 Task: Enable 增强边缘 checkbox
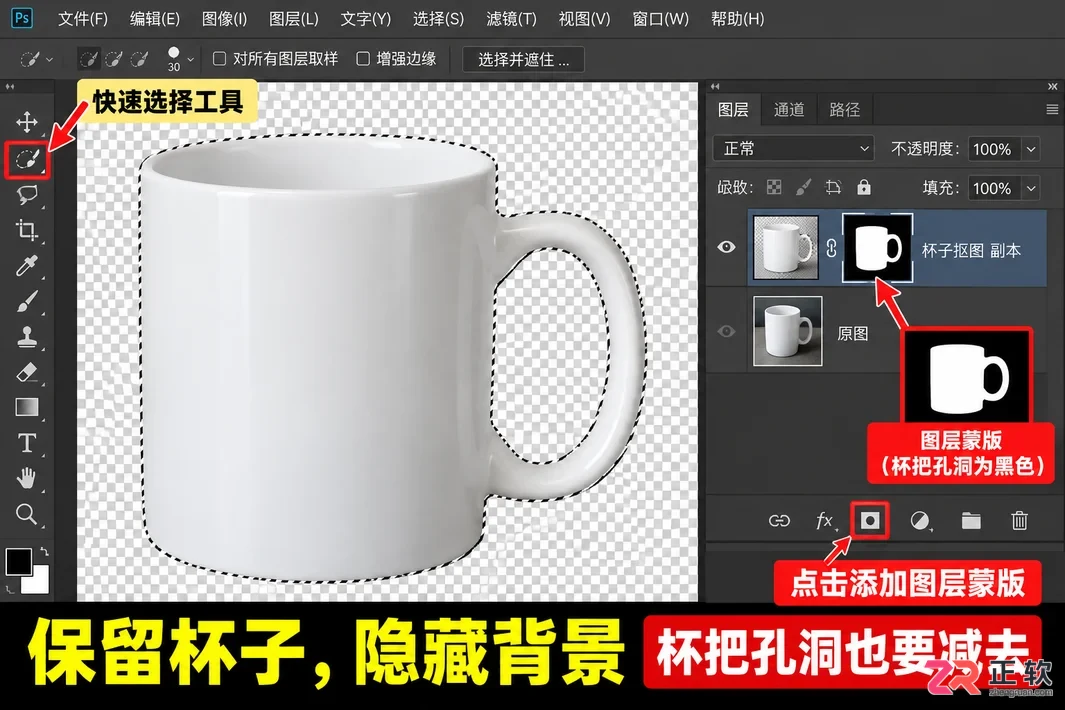[363, 59]
